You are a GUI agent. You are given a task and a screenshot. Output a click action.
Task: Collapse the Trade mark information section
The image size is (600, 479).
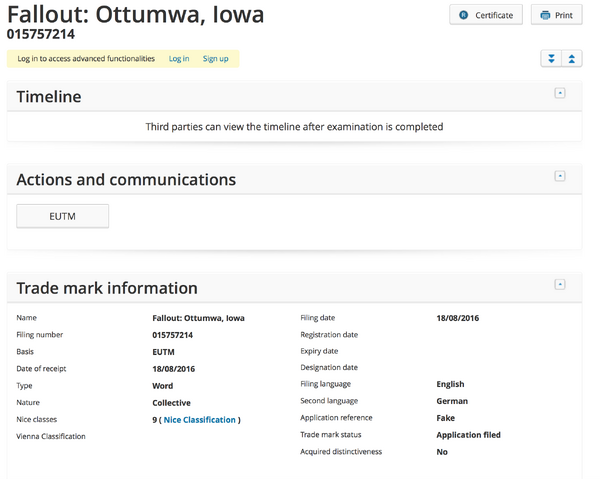point(560,284)
